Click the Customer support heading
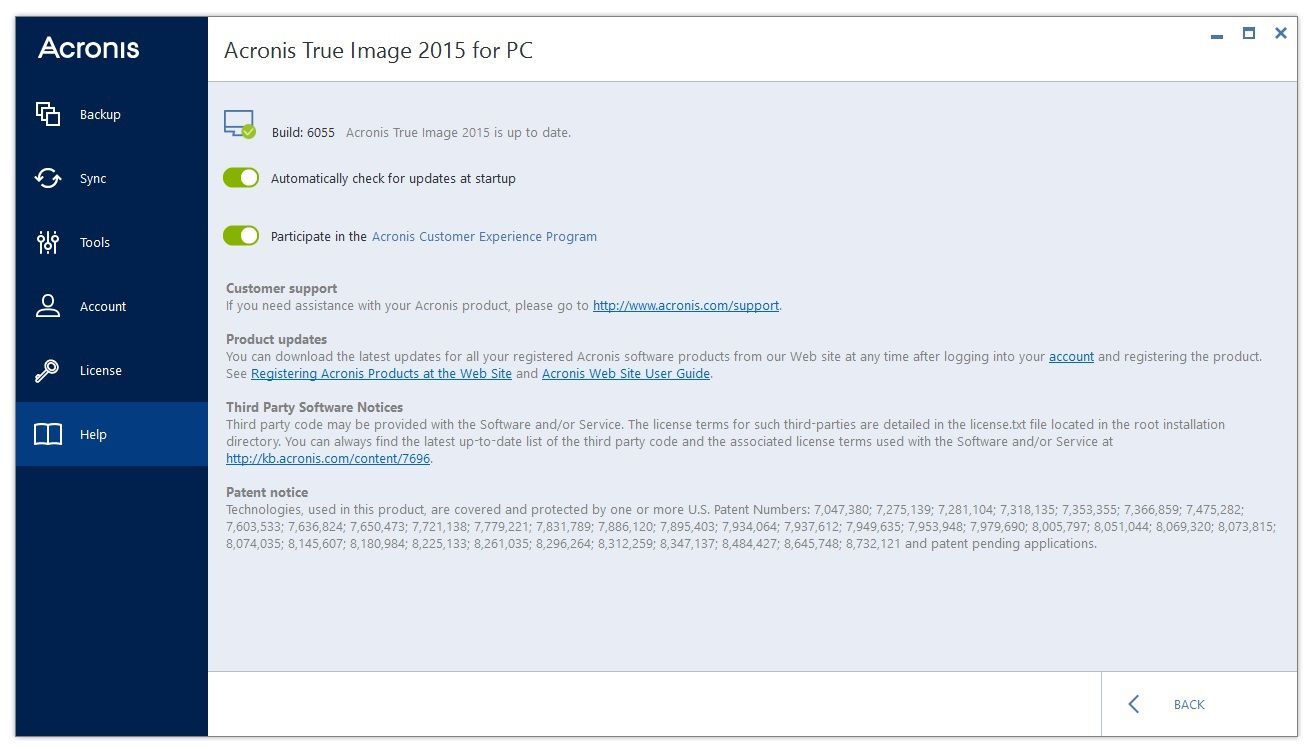Image resolution: width=1311 pixels, height=749 pixels. pyautogui.click(x=281, y=289)
